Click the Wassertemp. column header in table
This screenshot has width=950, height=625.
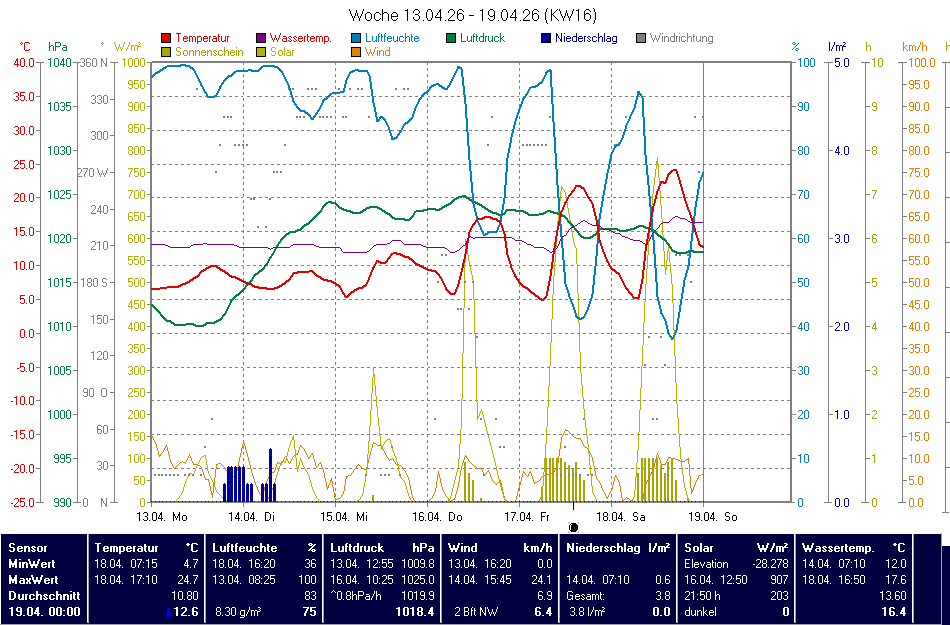(839, 548)
